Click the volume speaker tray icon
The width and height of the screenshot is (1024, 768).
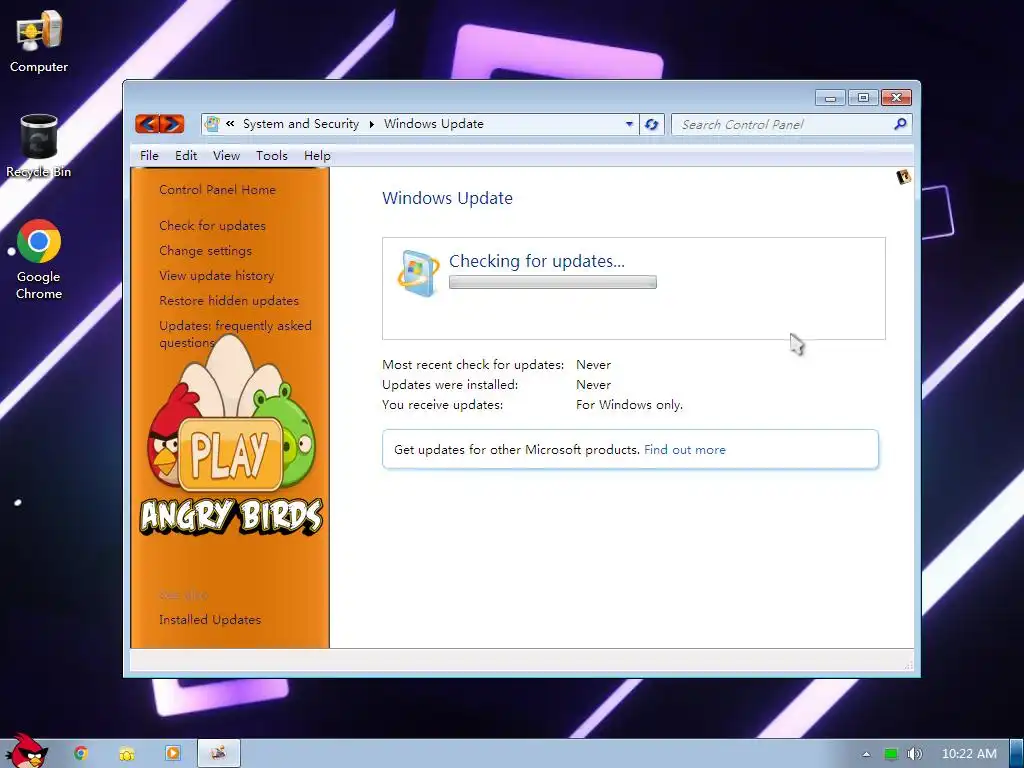pos(914,754)
